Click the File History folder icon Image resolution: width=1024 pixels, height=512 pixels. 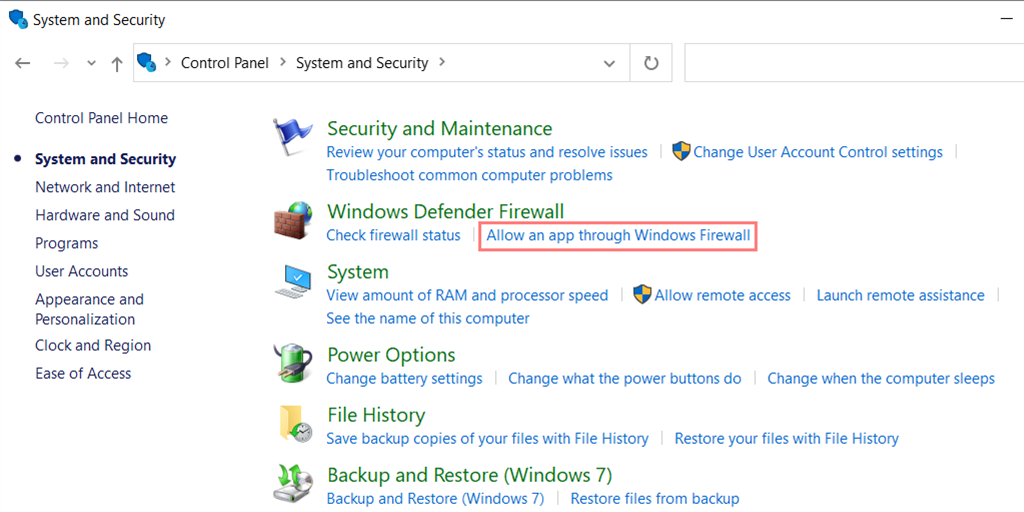(x=293, y=424)
